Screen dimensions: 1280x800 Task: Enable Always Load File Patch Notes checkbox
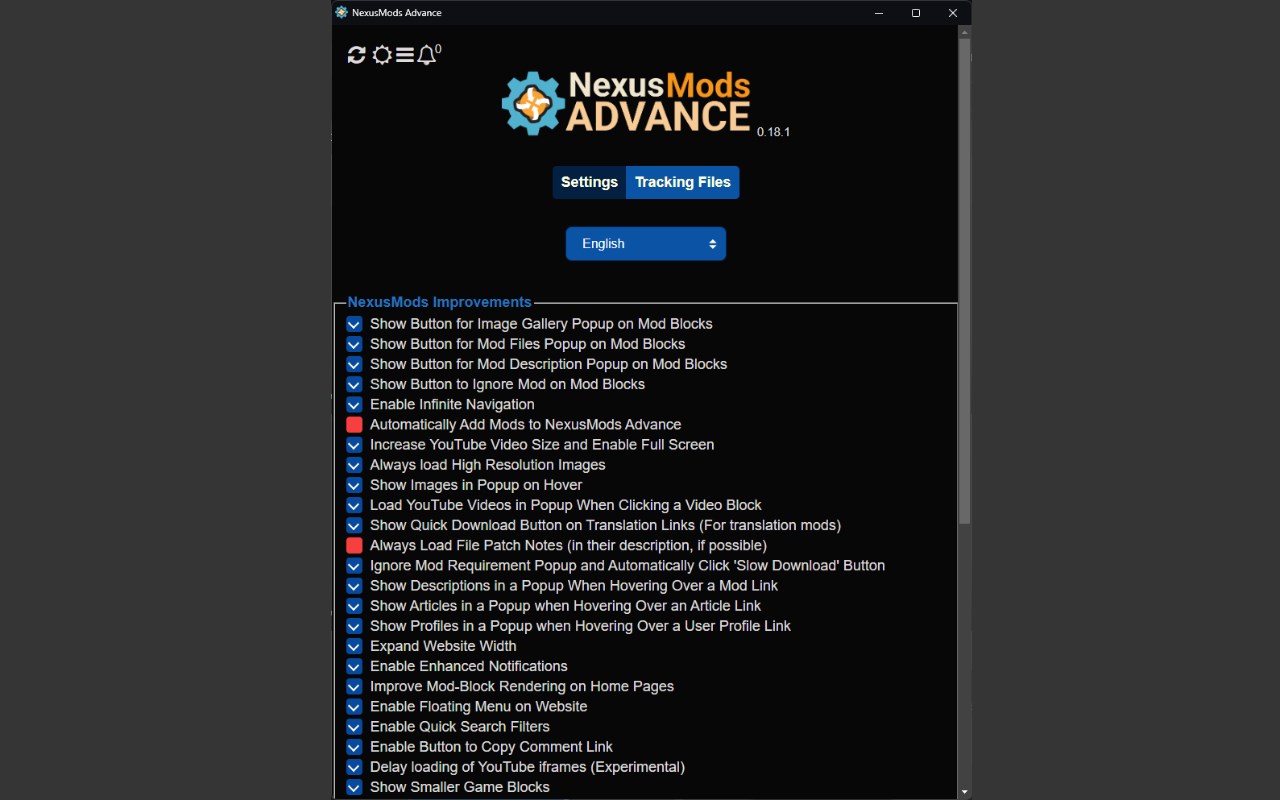354,546
